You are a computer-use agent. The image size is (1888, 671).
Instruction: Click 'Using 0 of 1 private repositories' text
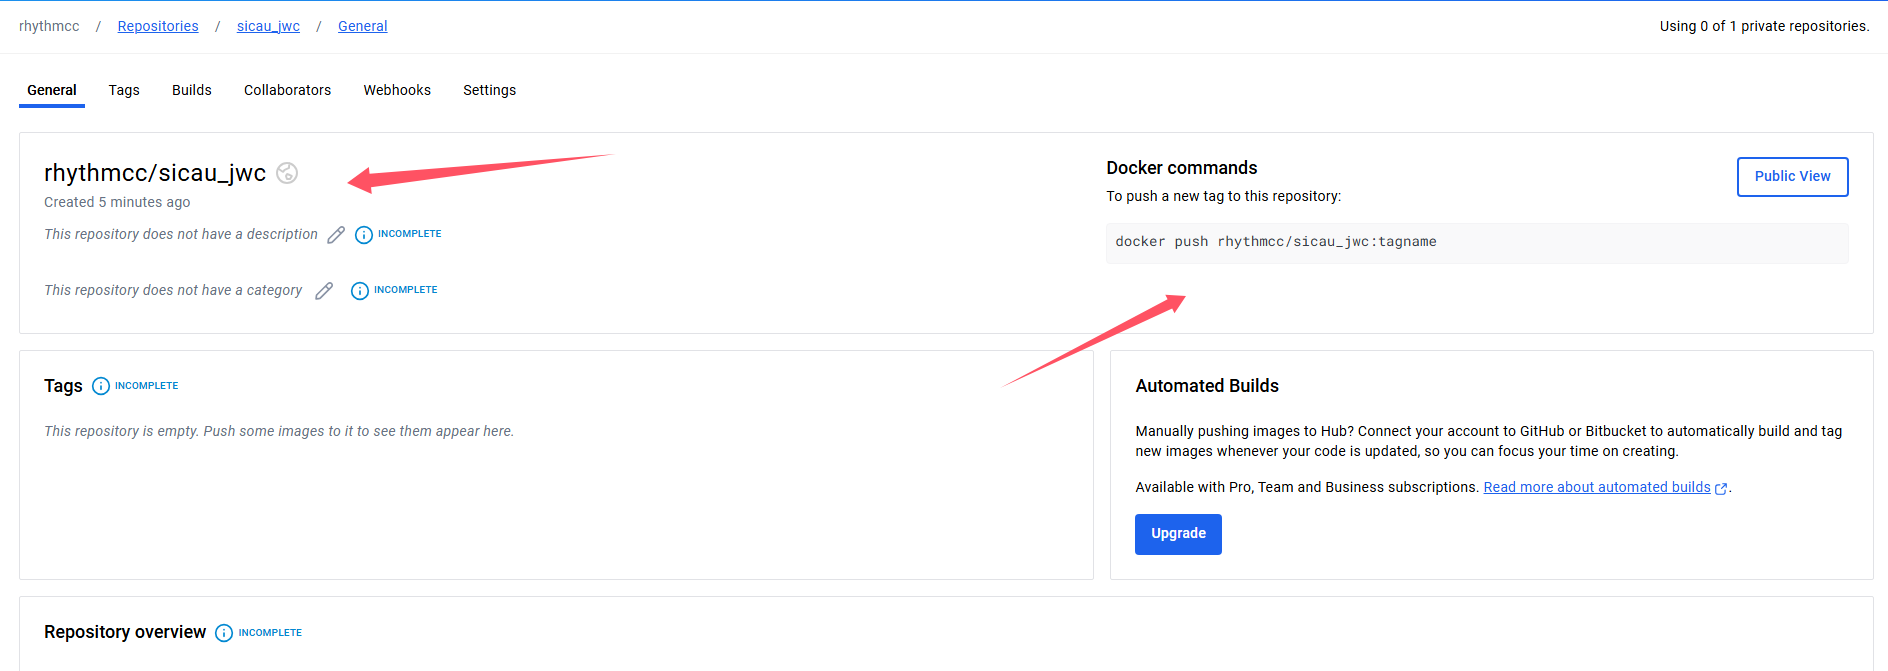point(1764,26)
